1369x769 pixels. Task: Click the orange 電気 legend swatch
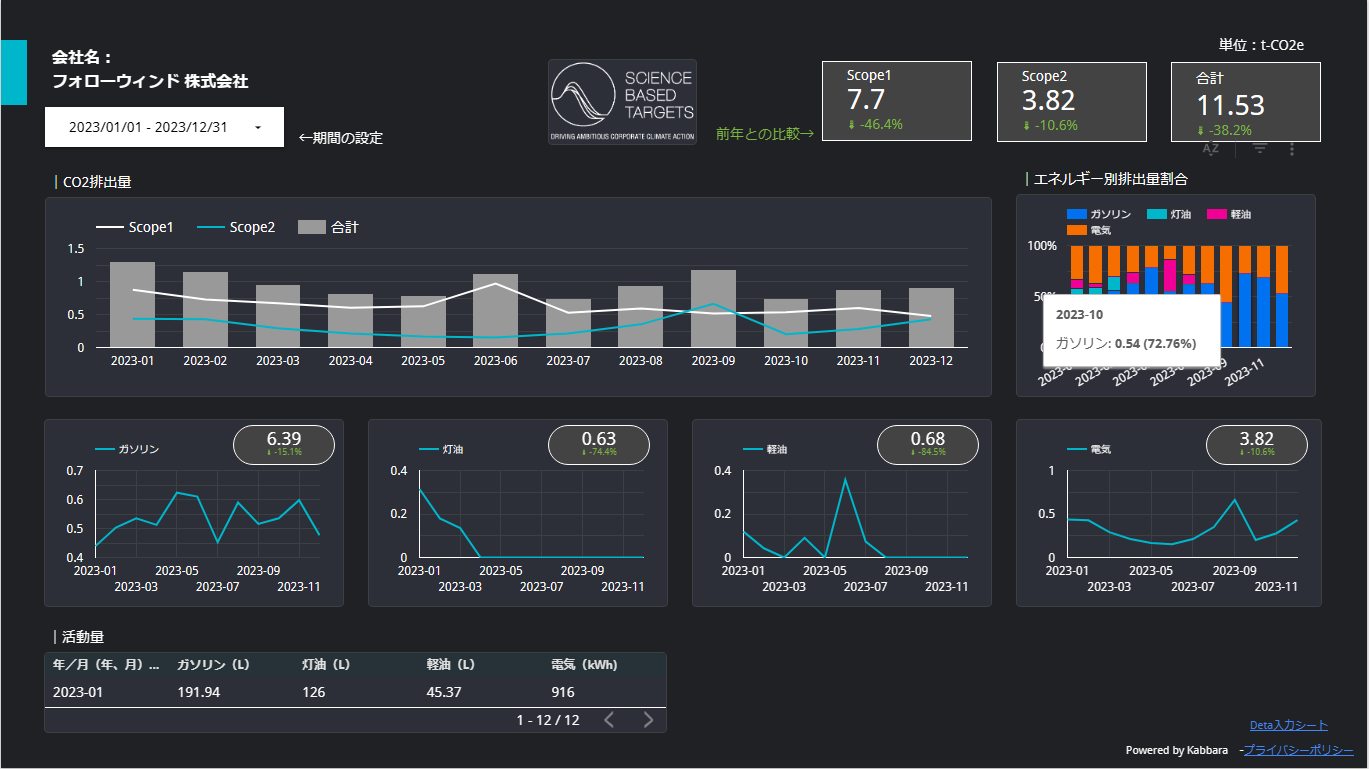[x=1077, y=231]
